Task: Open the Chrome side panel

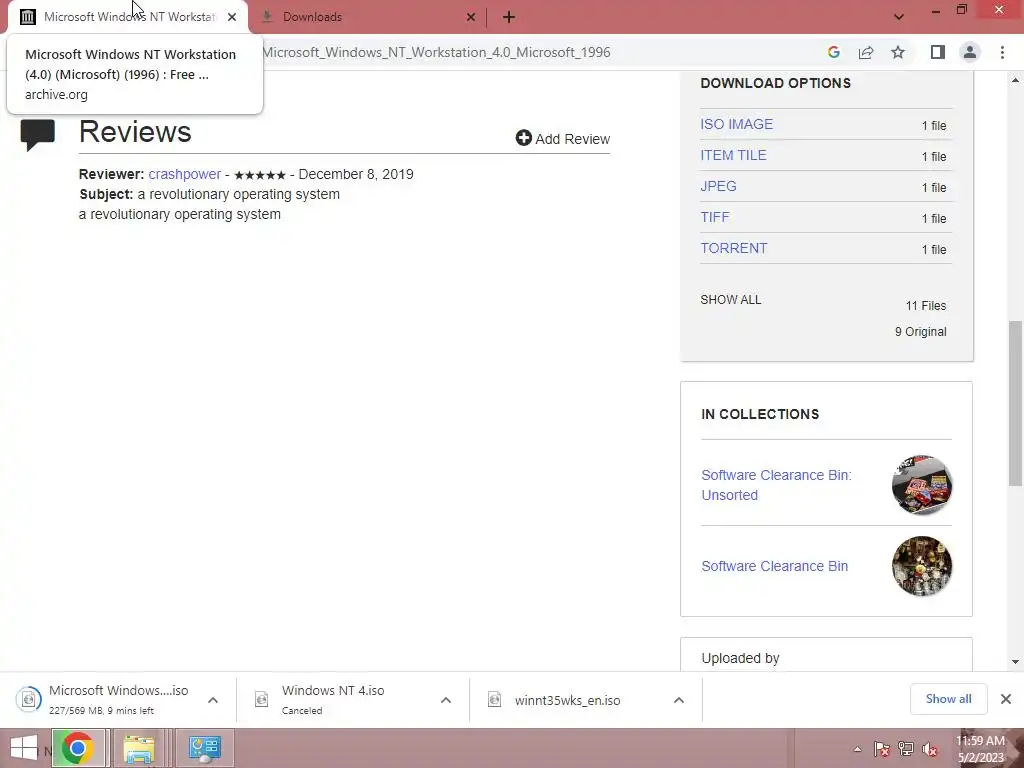Action: pyautogui.click(x=938, y=52)
